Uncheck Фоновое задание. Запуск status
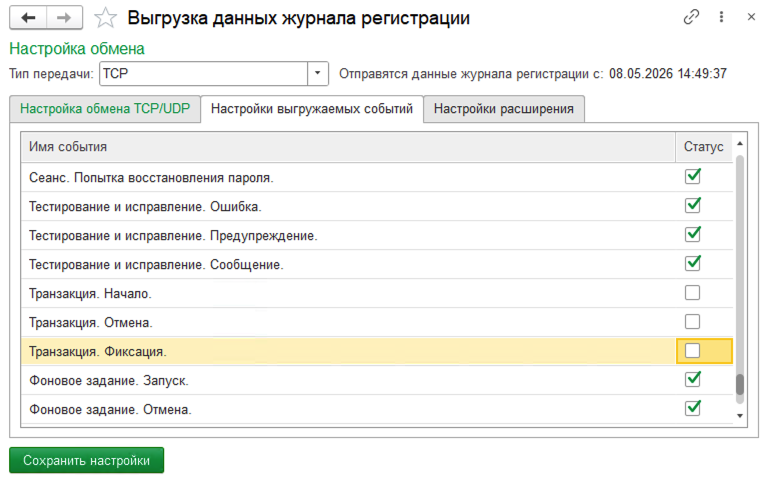Image resolution: width=766 pixels, height=483 pixels. pos(692,379)
